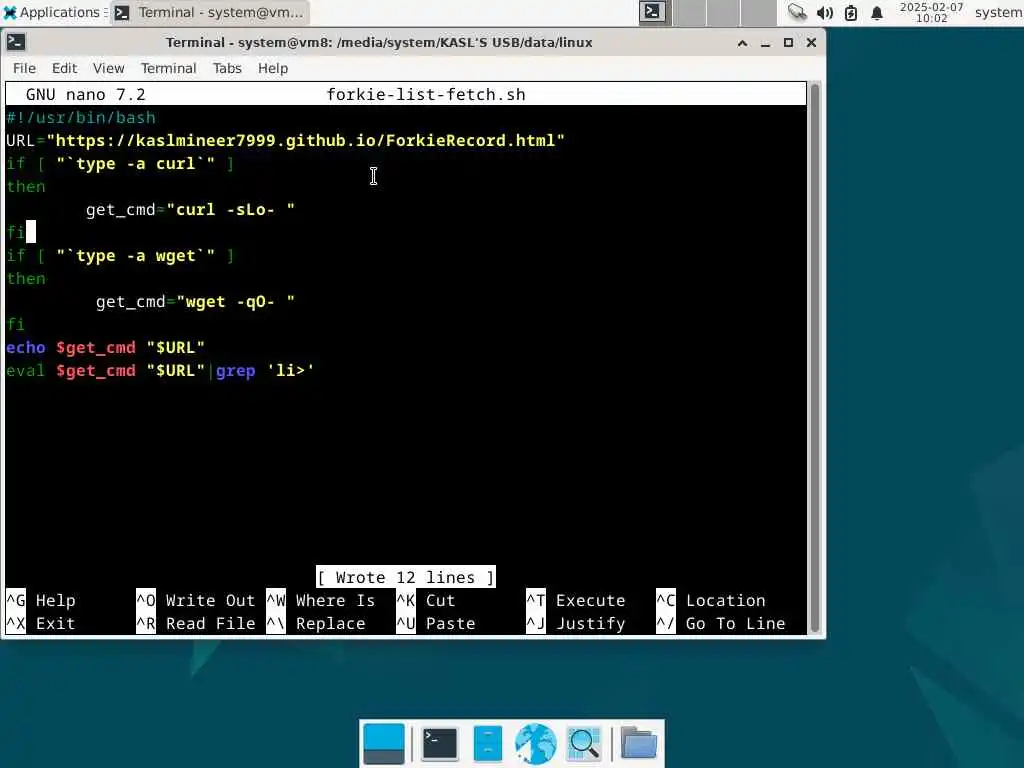1024x768 pixels.
Task: Click the URL string in the script
Action: [305, 140]
